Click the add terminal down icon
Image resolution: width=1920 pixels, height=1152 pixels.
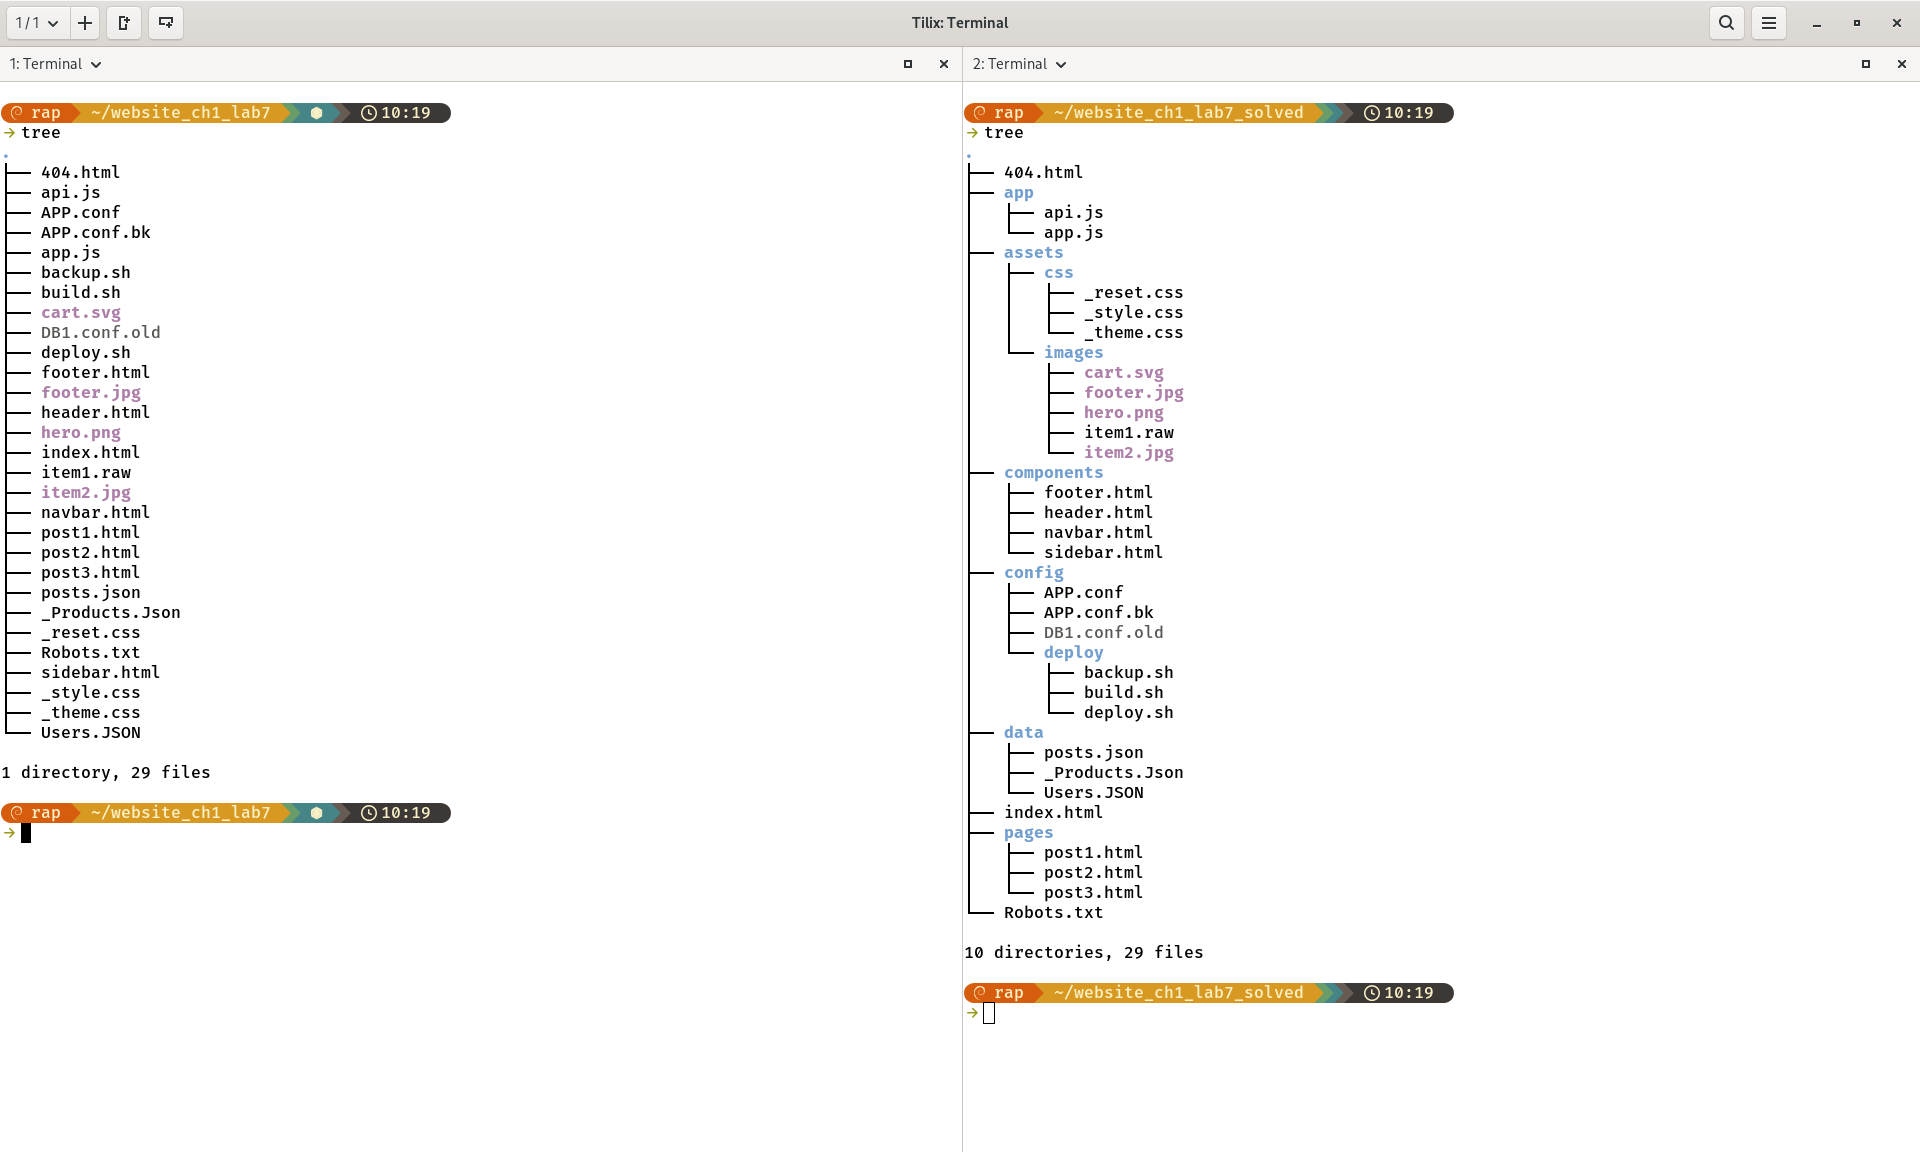click(166, 23)
